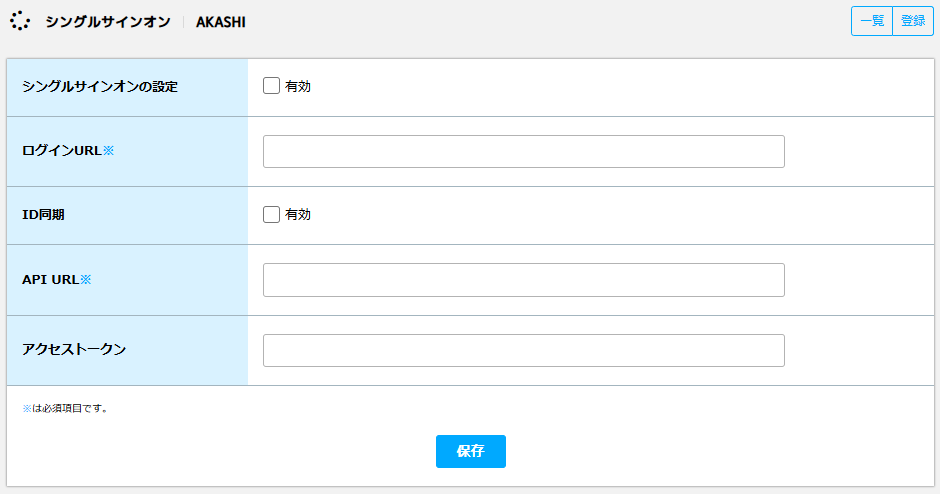Save settings with the 保存 button
This screenshot has height=494, width=940.
[471, 451]
